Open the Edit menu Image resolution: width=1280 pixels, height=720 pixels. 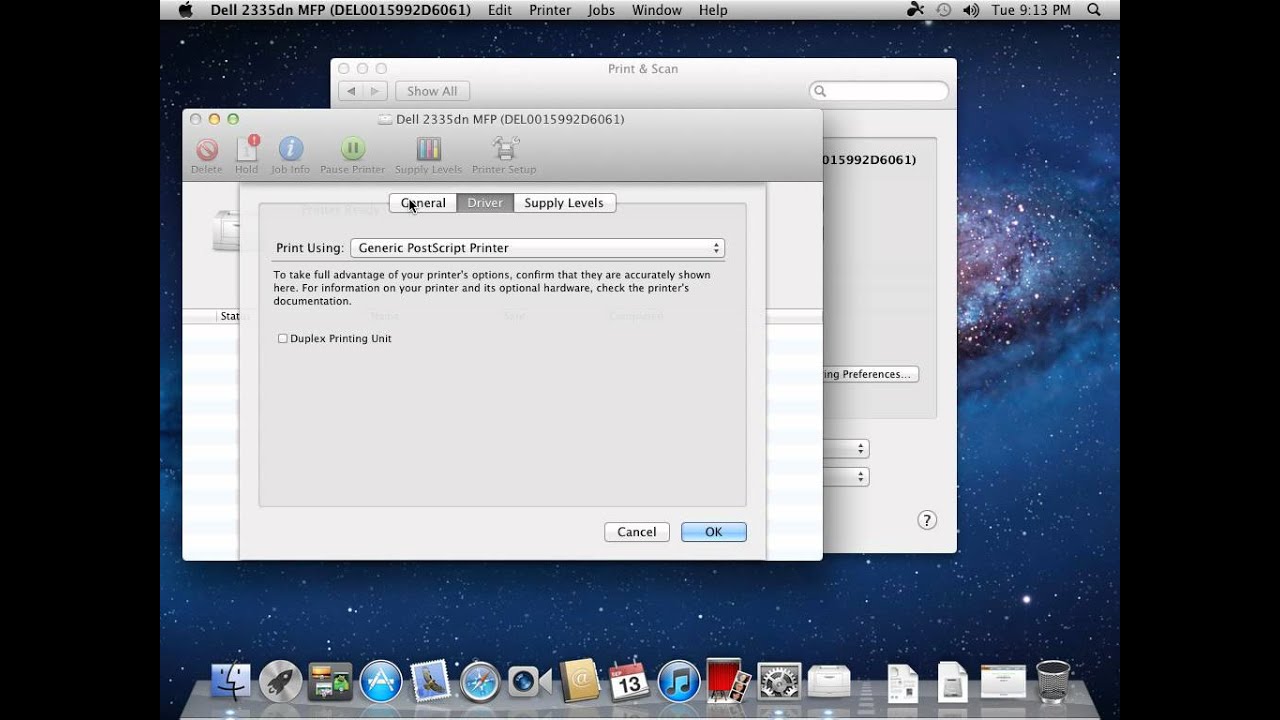500,10
